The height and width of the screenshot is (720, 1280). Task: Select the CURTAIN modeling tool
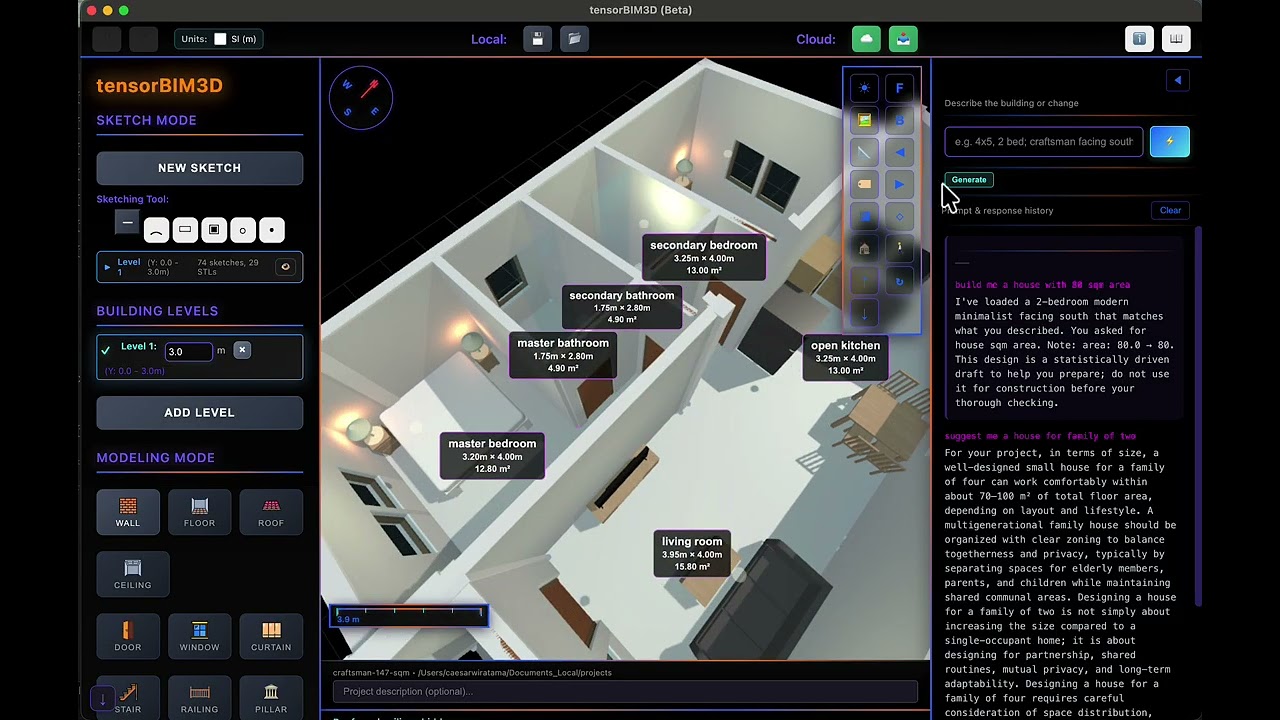271,636
